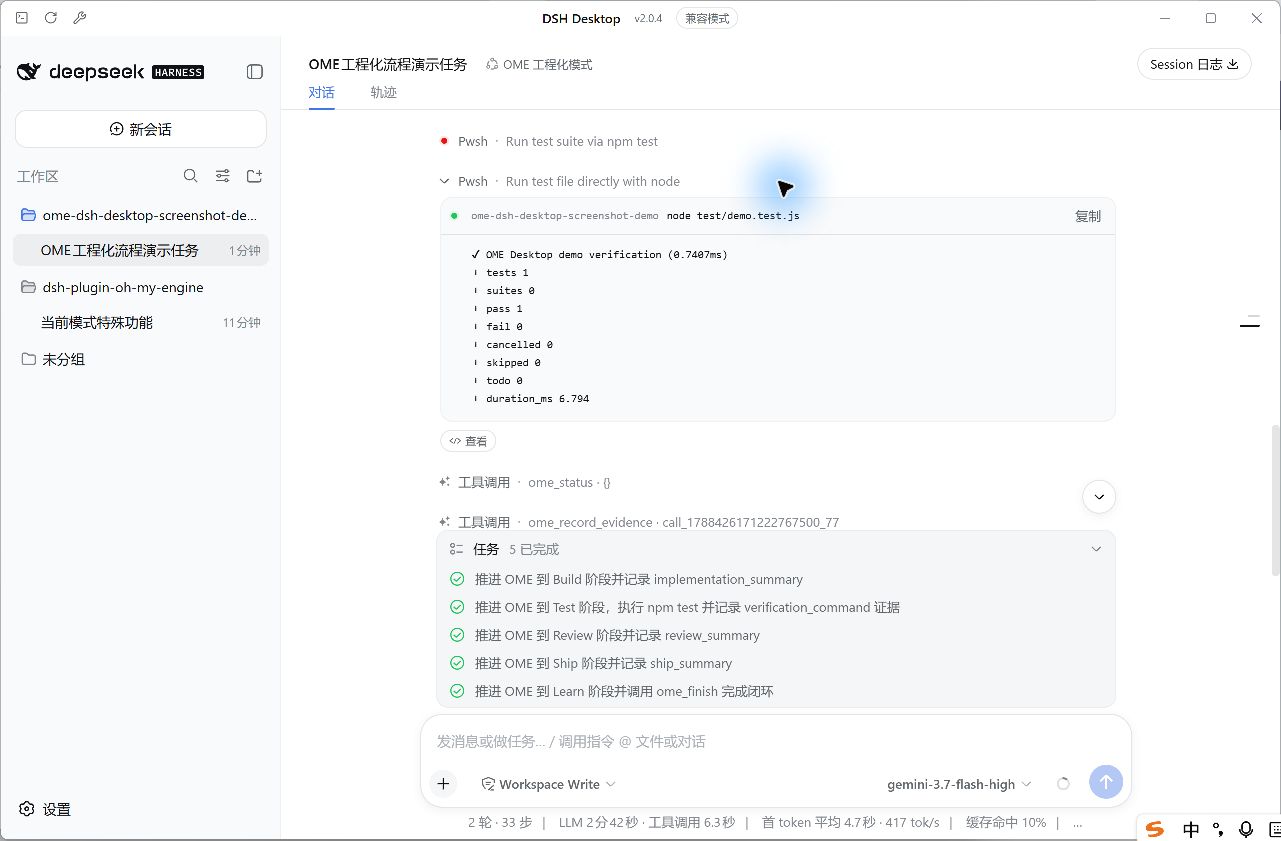Screen dimensions: 1281x841
Task: Switch to the 轨迹 tab
Action: click(x=383, y=92)
